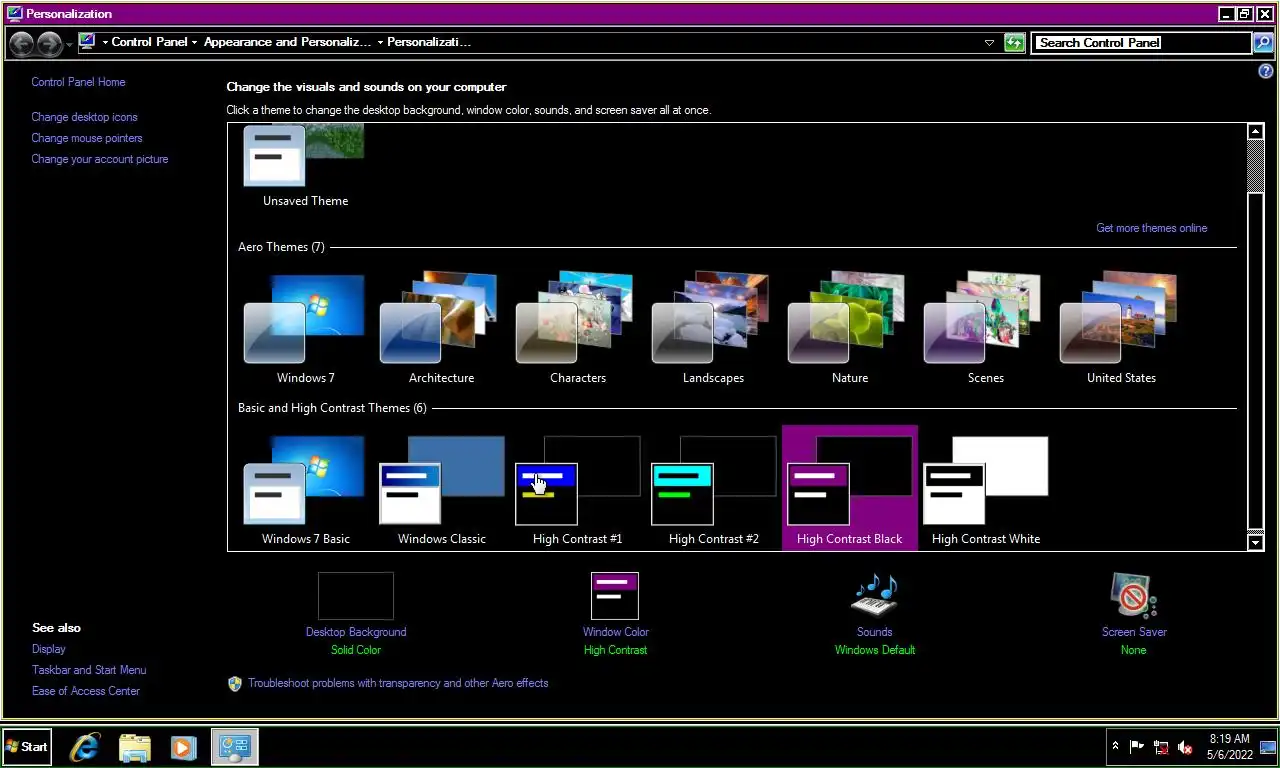Open Desktop Background settings
The image size is (1280, 768).
(x=356, y=613)
